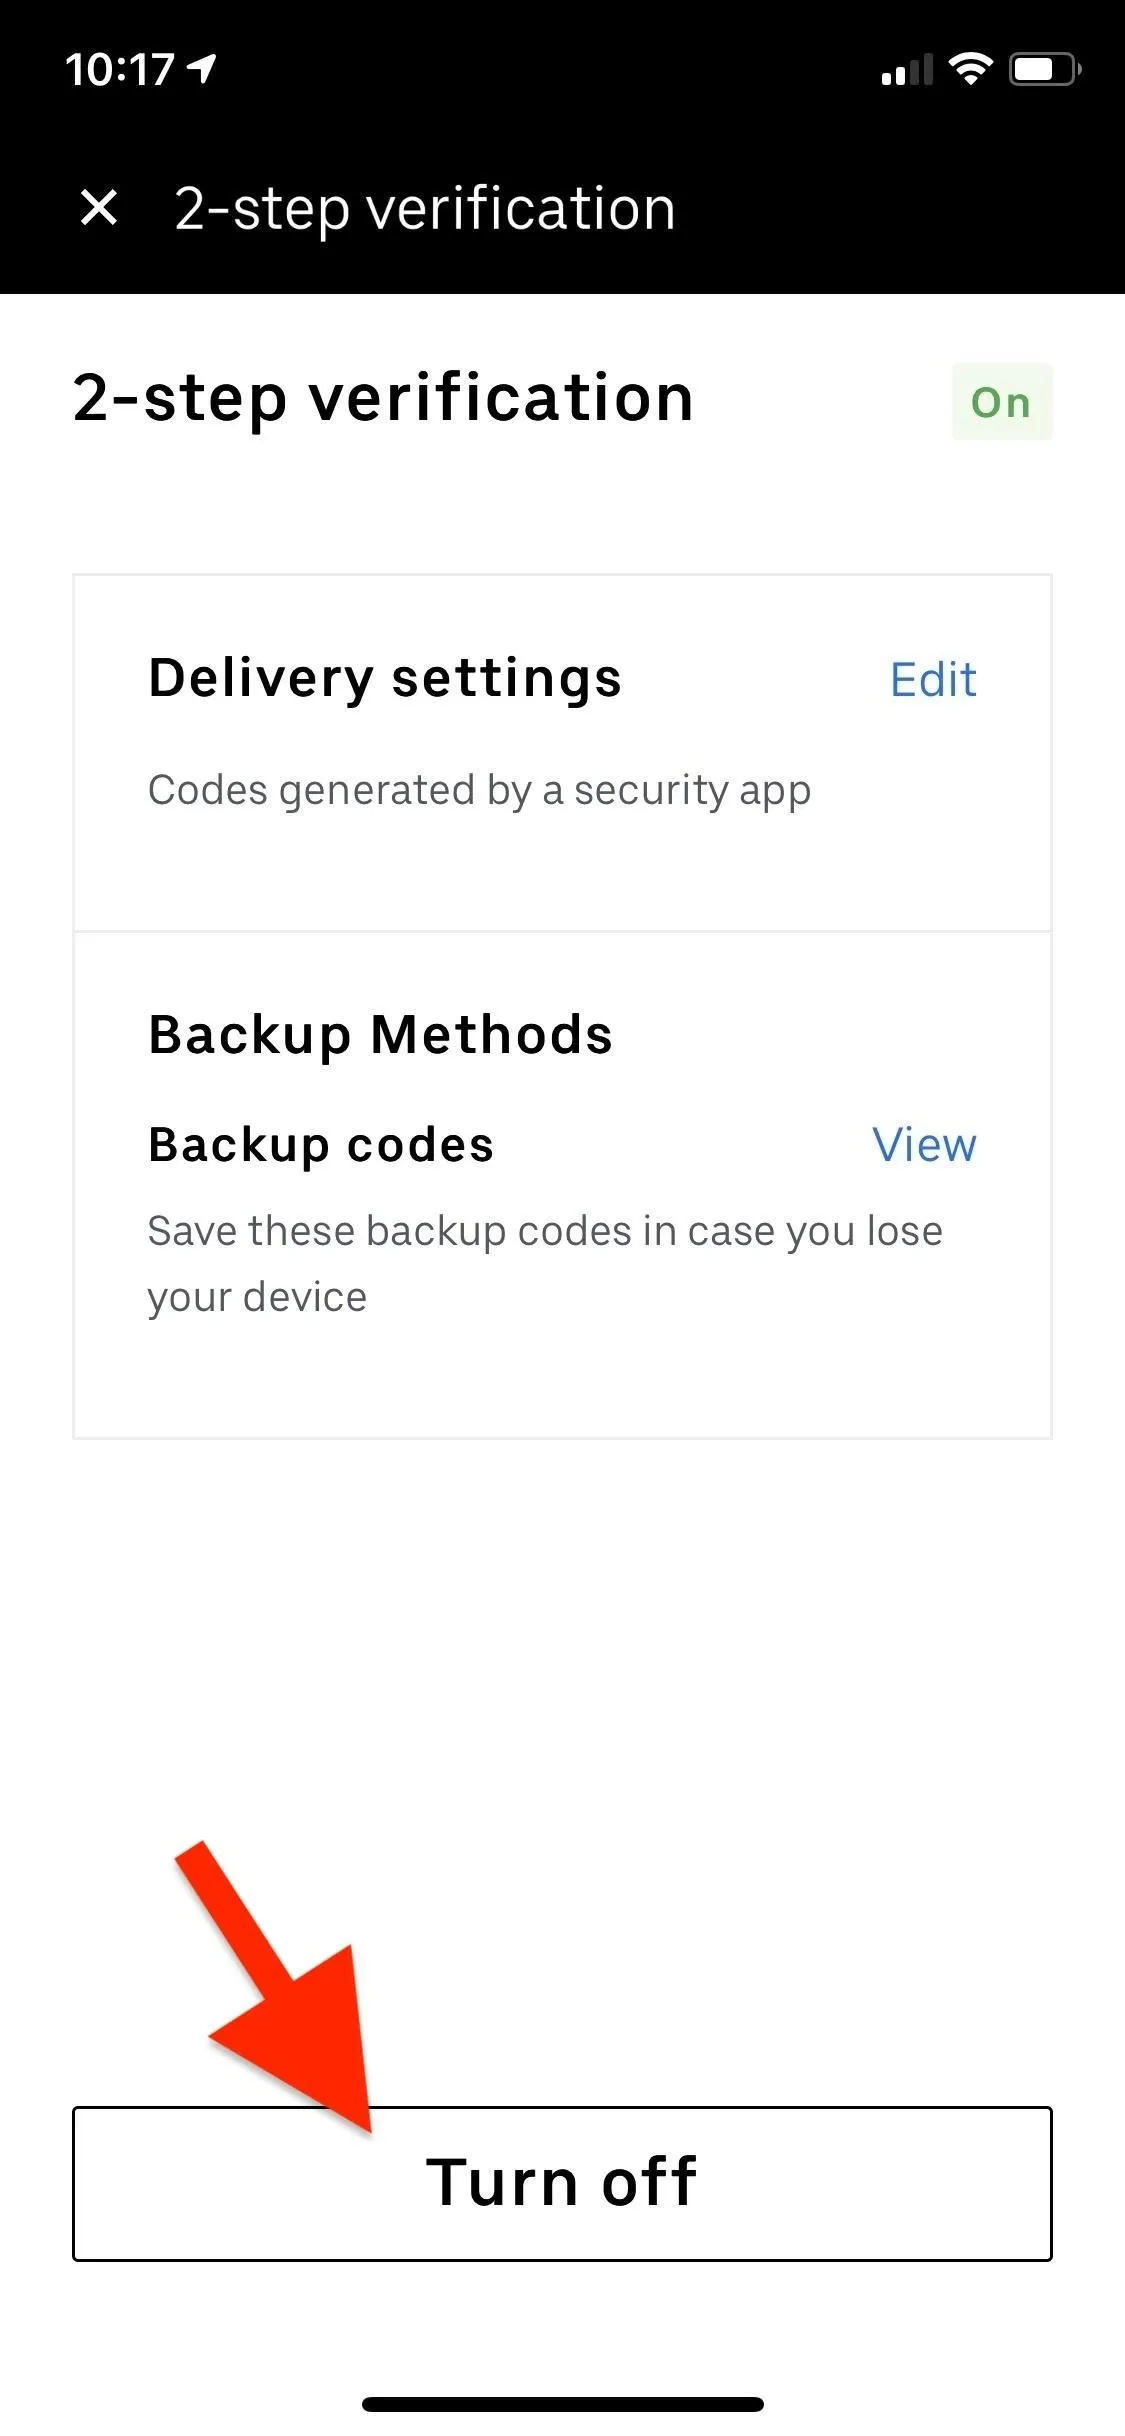1125x2436 pixels.
Task: Tap the 10:17 clock in the status bar
Action: point(119,70)
